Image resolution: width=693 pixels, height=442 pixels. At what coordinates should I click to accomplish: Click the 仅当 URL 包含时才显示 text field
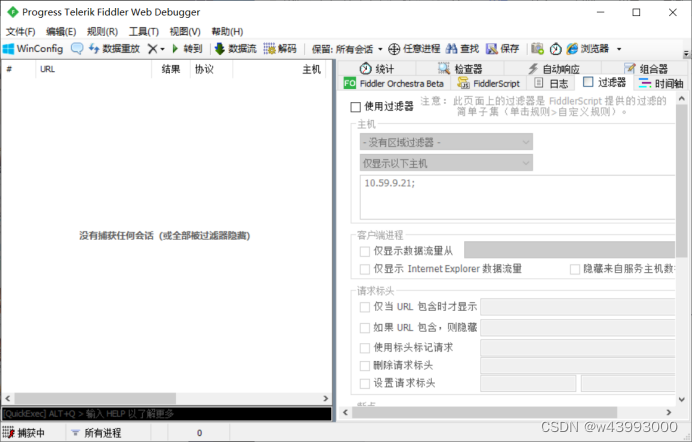pyautogui.click(x=578, y=307)
